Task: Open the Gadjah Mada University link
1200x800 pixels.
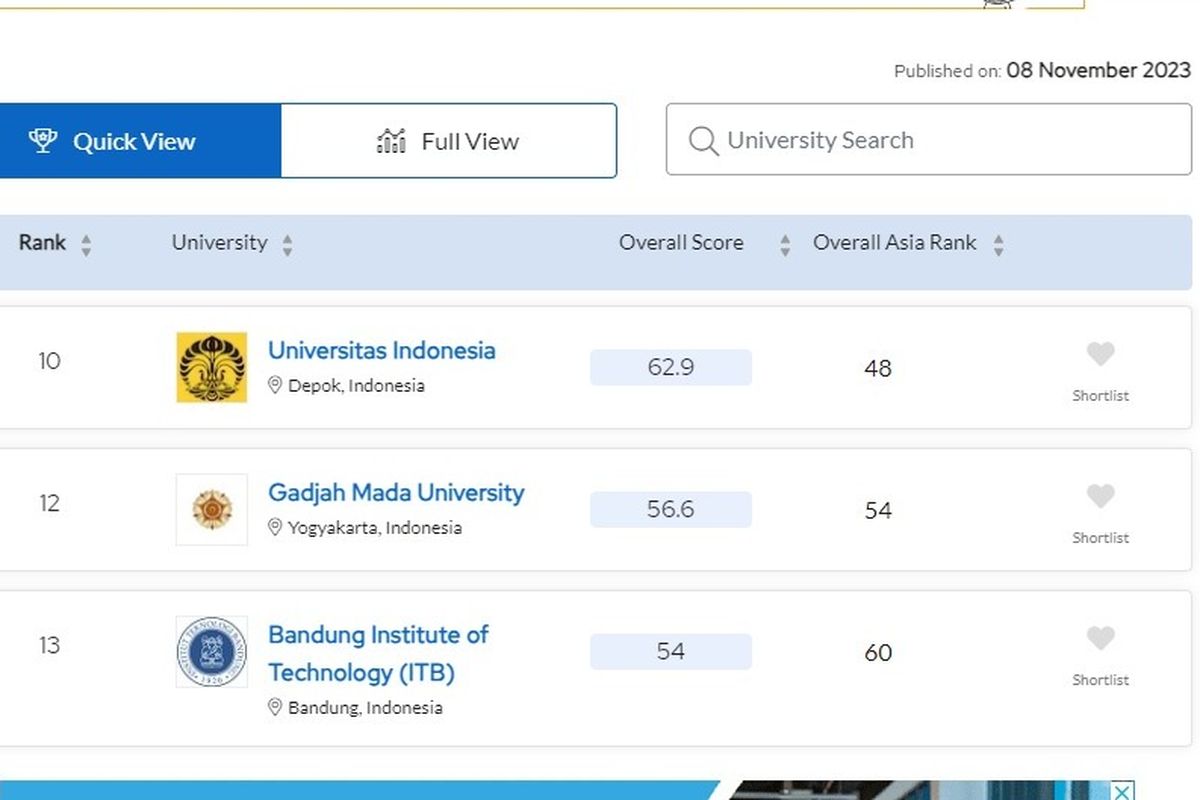Action: pyautogui.click(x=396, y=492)
